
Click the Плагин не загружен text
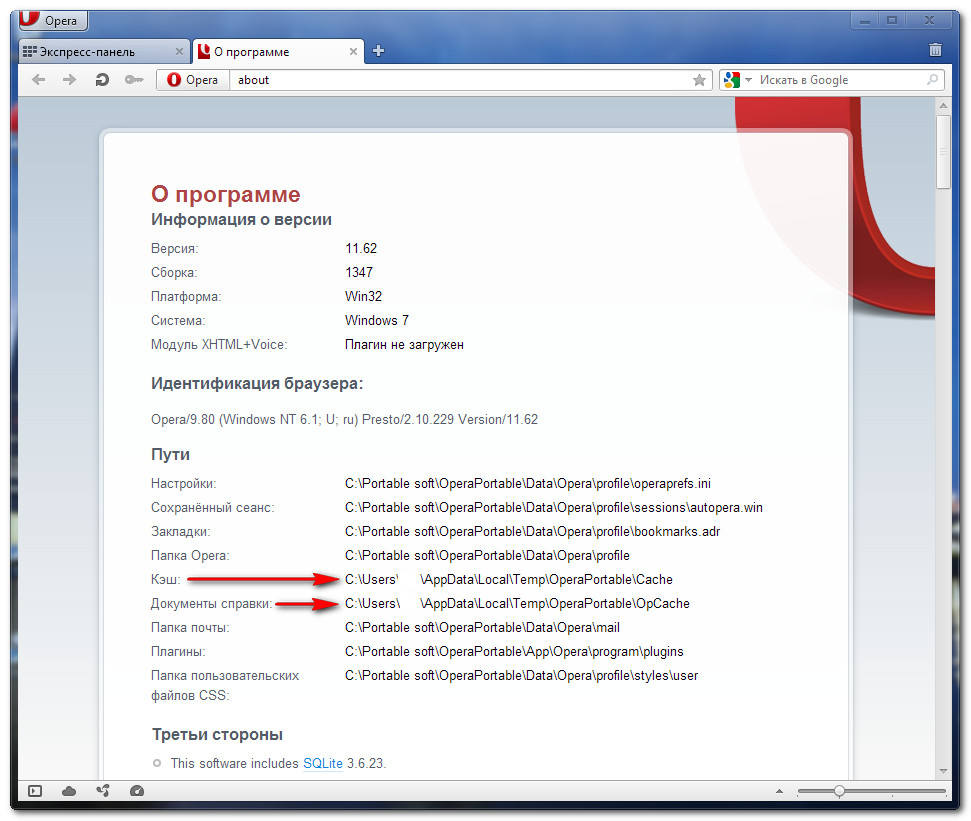click(404, 345)
